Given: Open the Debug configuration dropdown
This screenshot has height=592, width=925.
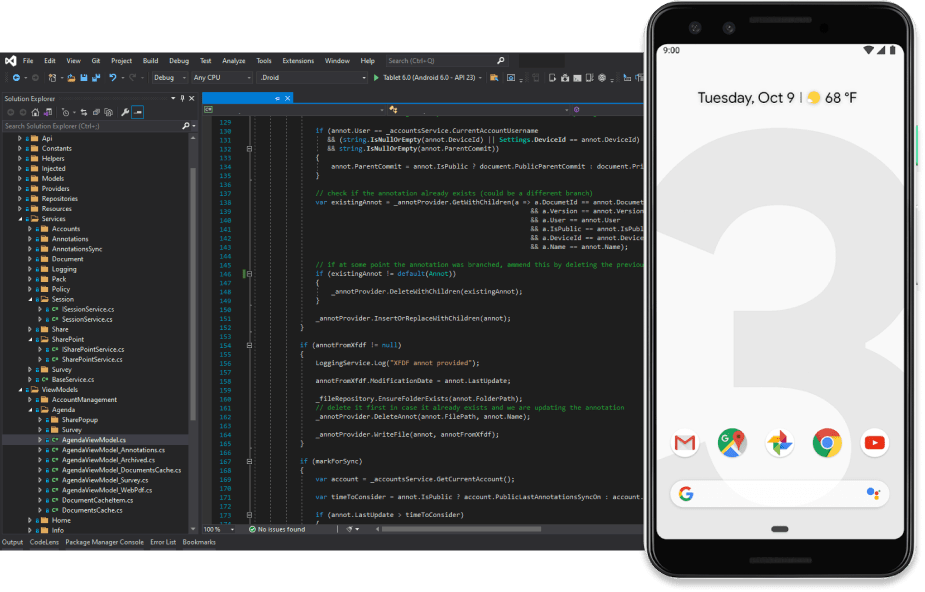Looking at the screenshot, I should [x=168, y=77].
